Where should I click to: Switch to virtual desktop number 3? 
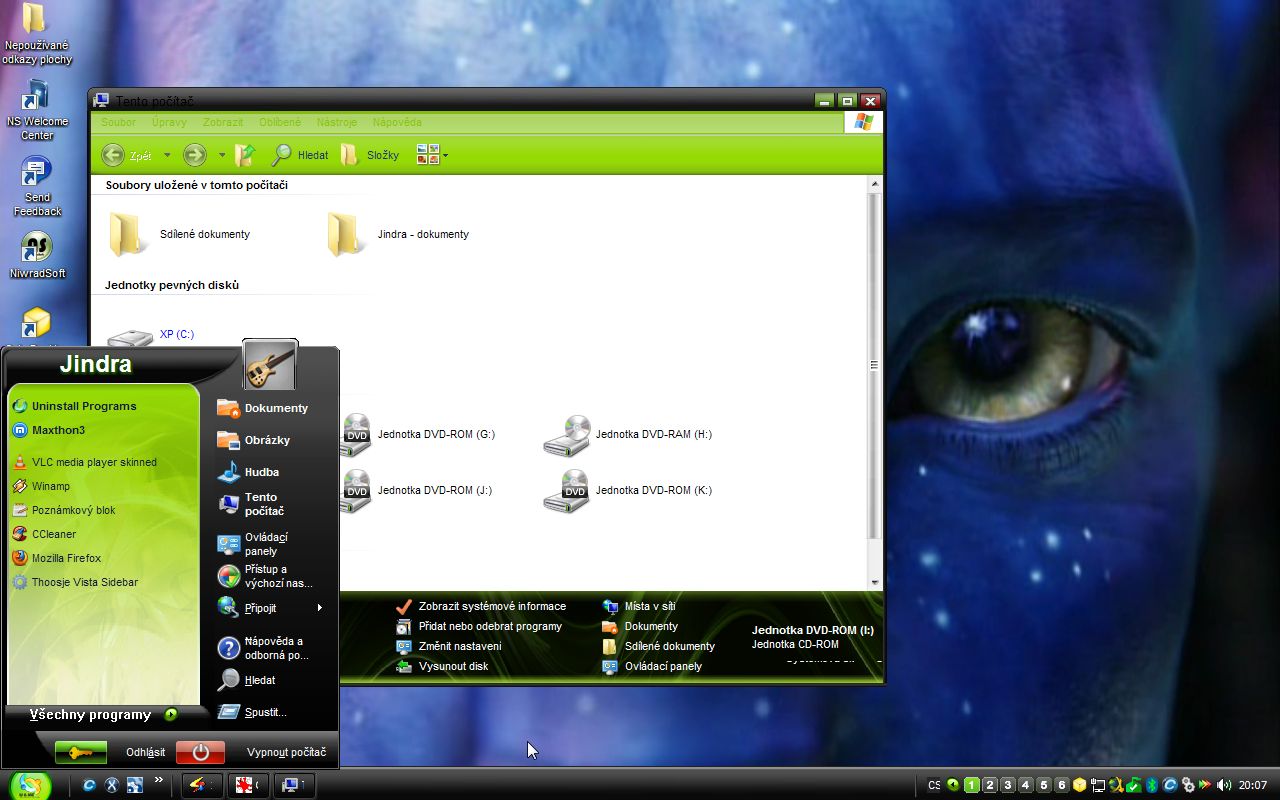tap(1007, 785)
